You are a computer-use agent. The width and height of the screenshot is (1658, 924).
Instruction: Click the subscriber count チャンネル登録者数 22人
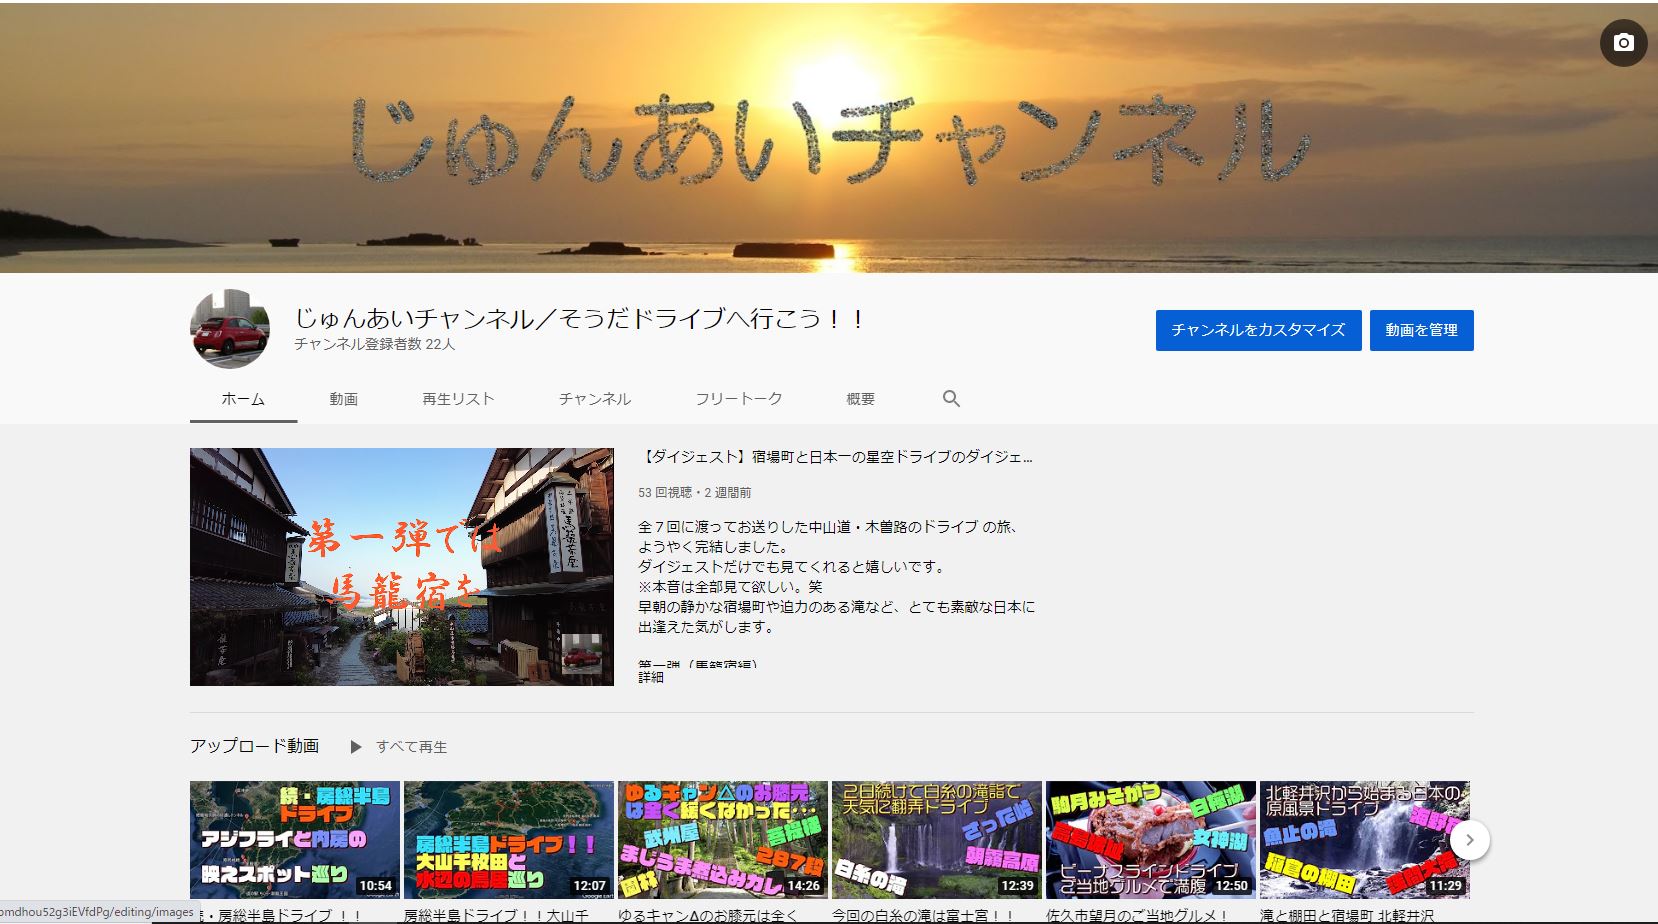click(x=374, y=344)
